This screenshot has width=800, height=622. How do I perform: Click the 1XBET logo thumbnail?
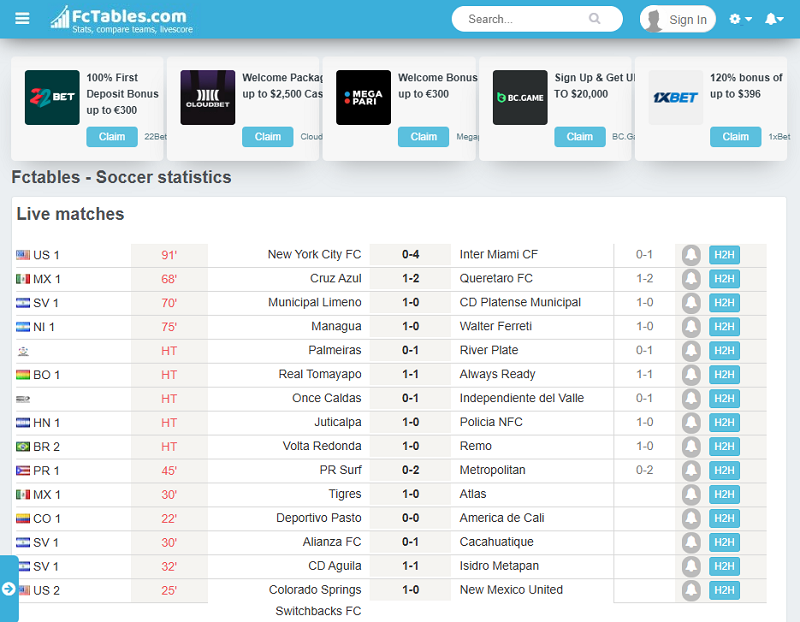point(676,97)
